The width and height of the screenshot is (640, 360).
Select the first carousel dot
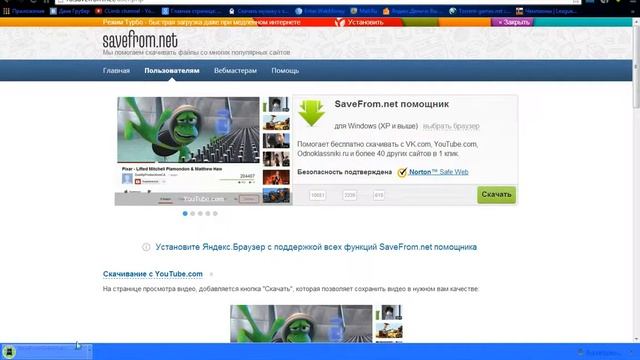click(185, 213)
